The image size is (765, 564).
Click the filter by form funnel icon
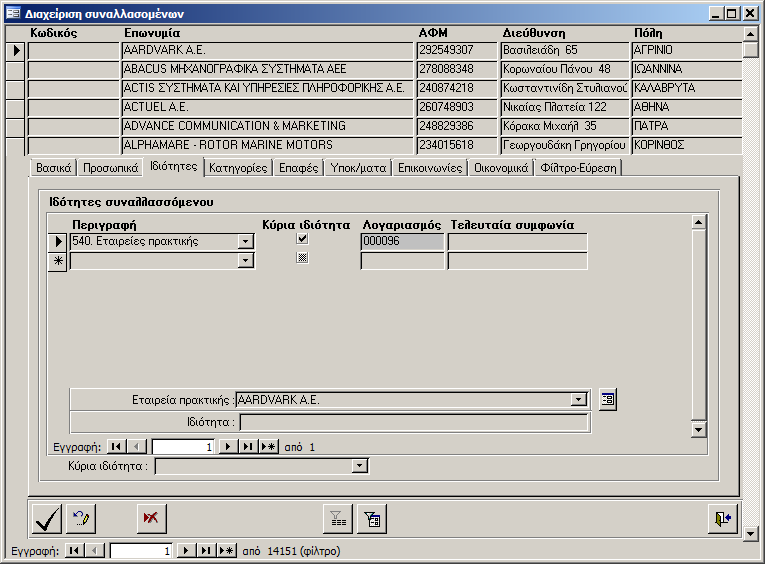click(x=338, y=519)
